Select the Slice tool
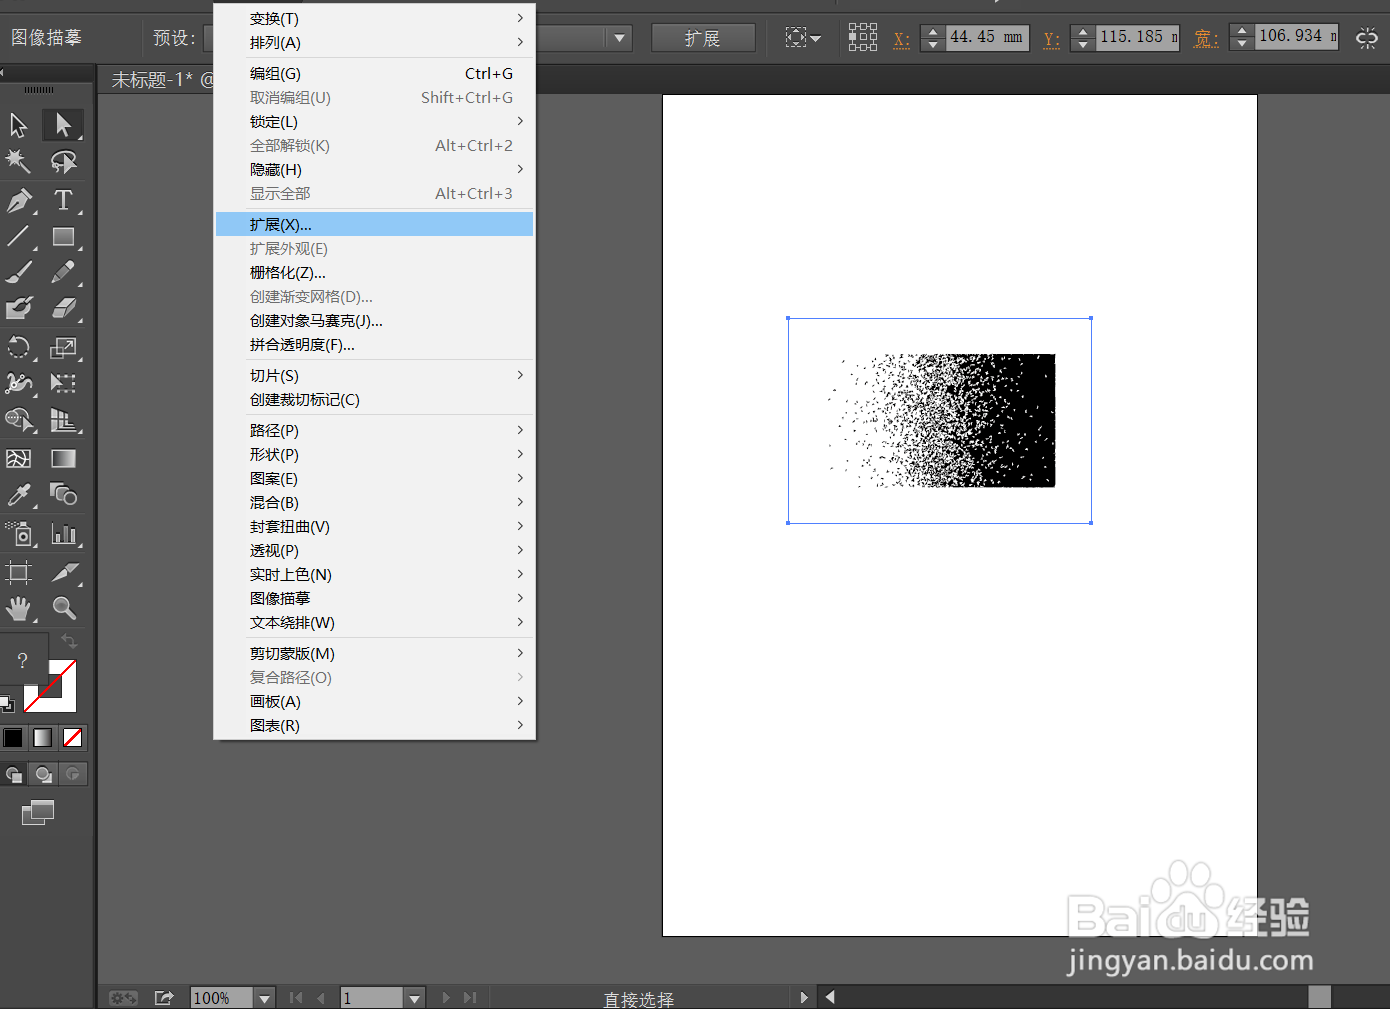 coord(63,572)
